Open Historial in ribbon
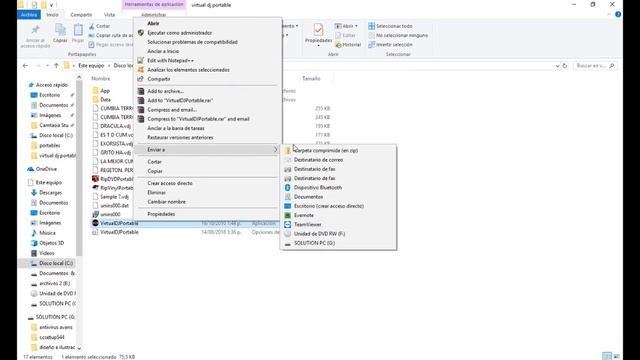640x360 pixels. 348,45
